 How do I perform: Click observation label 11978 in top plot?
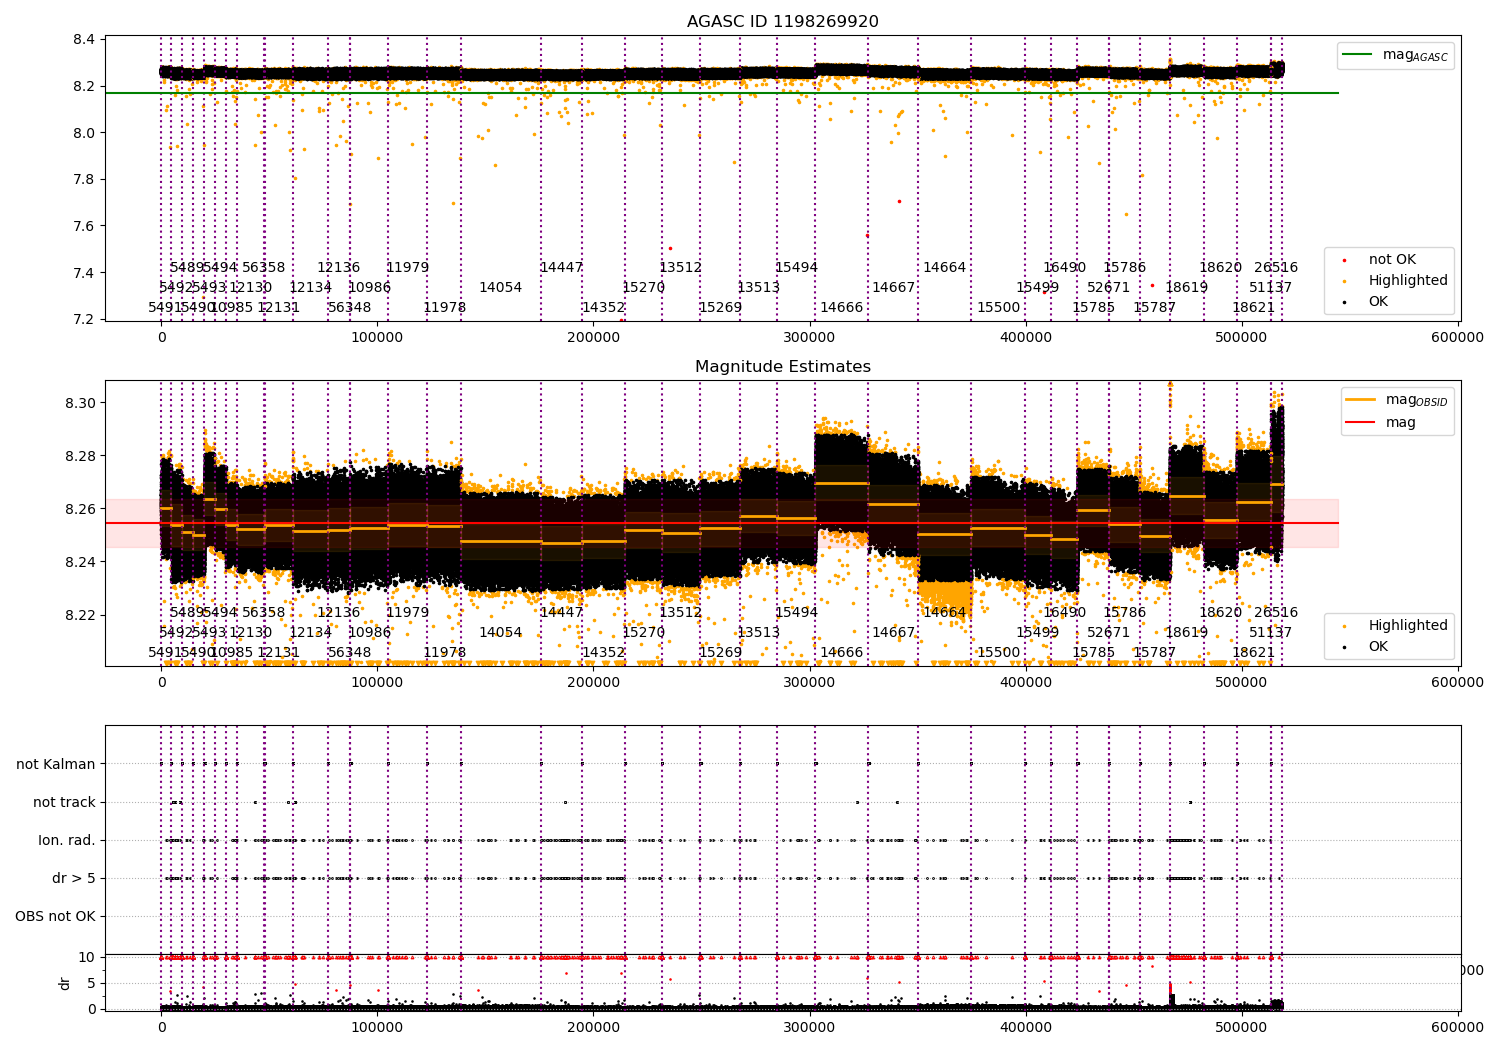coord(444,308)
